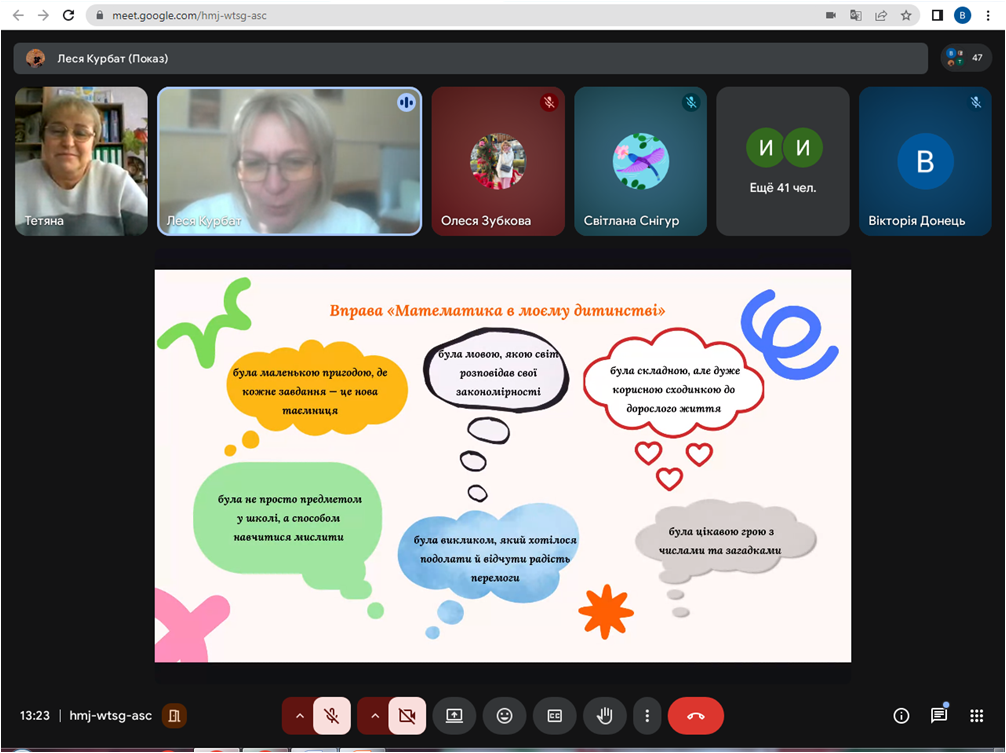Raise your hand in the meeting
This screenshot has width=1006, height=753.
point(605,716)
